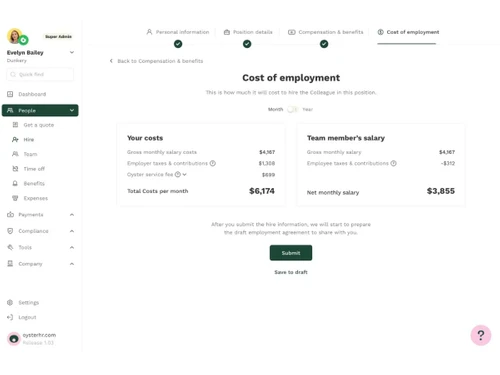Expand the Tools section chevron
This screenshot has height=375, width=500.
click(x=72, y=247)
